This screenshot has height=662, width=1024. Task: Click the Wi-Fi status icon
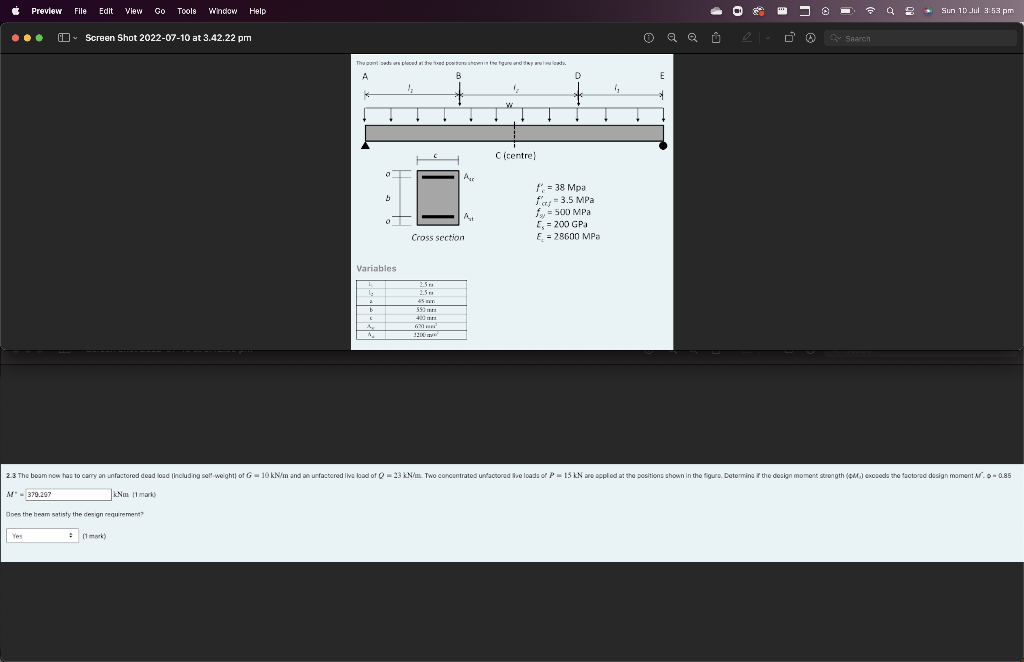[871, 10]
